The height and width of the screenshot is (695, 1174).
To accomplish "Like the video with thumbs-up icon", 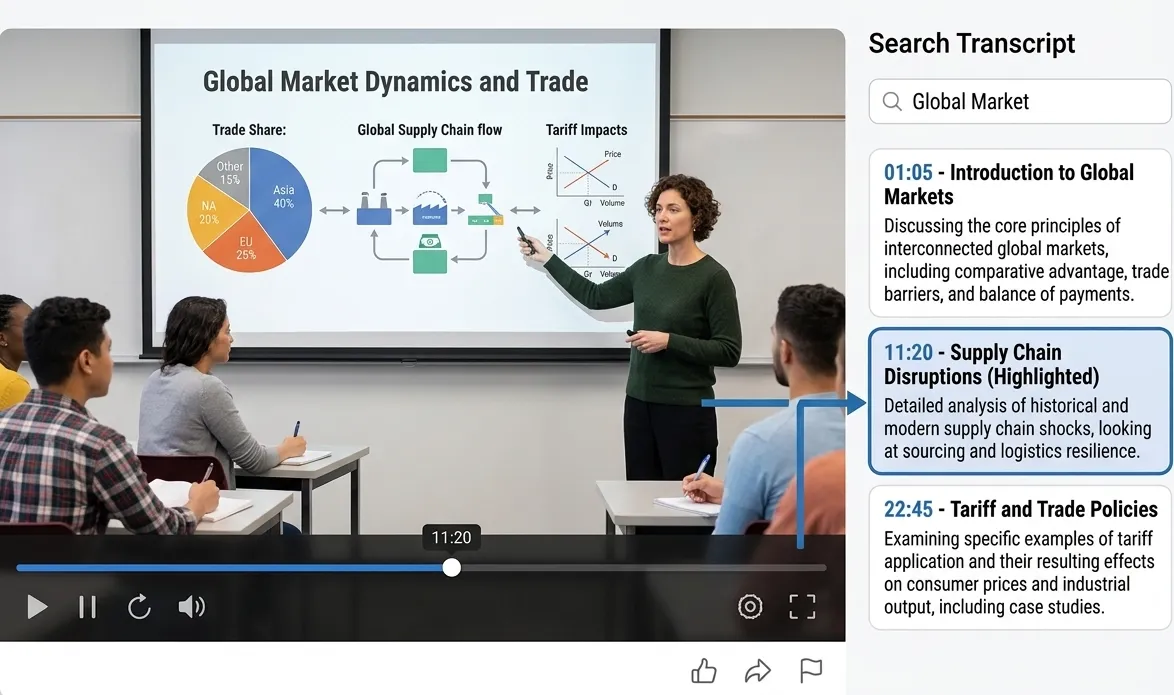I will click(704, 670).
